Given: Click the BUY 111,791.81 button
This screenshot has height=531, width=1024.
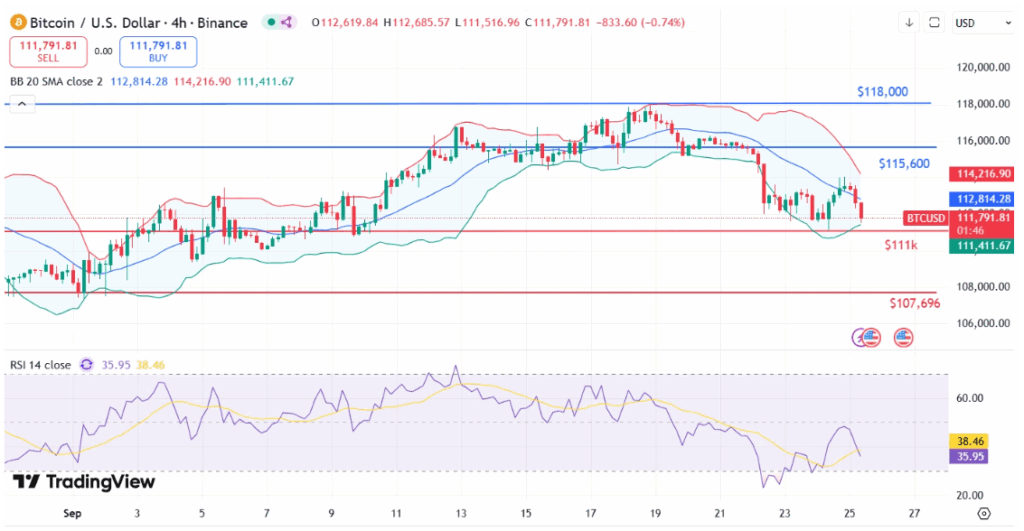Looking at the screenshot, I should (x=158, y=52).
